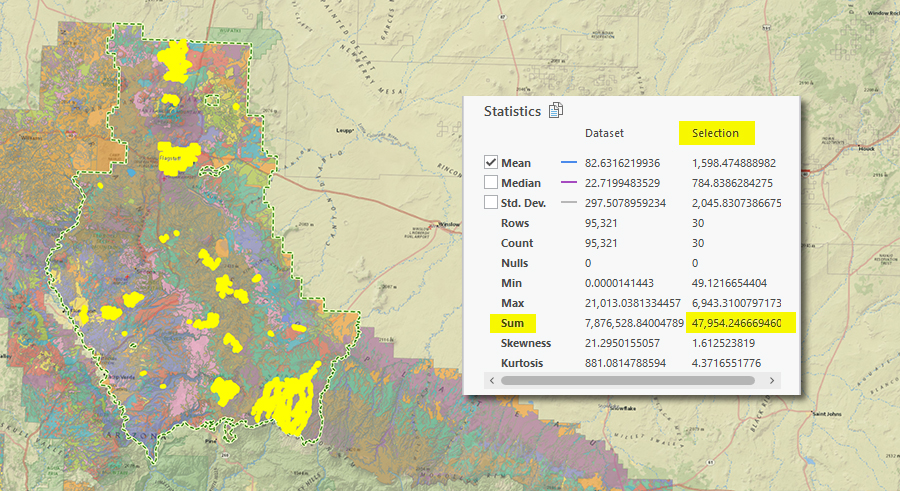The height and width of the screenshot is (491, 900).
Task: Uncheck the Mean checkbox
Action: [491, 163]
